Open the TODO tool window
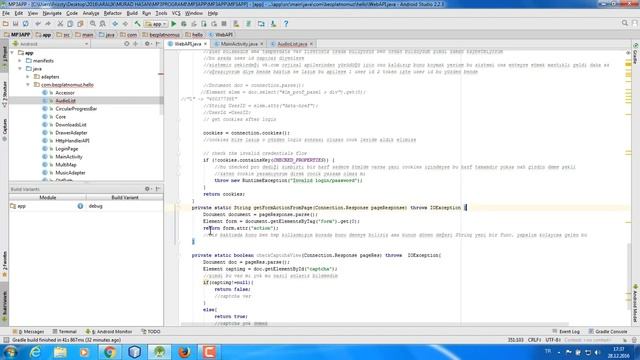 (151, 331)
